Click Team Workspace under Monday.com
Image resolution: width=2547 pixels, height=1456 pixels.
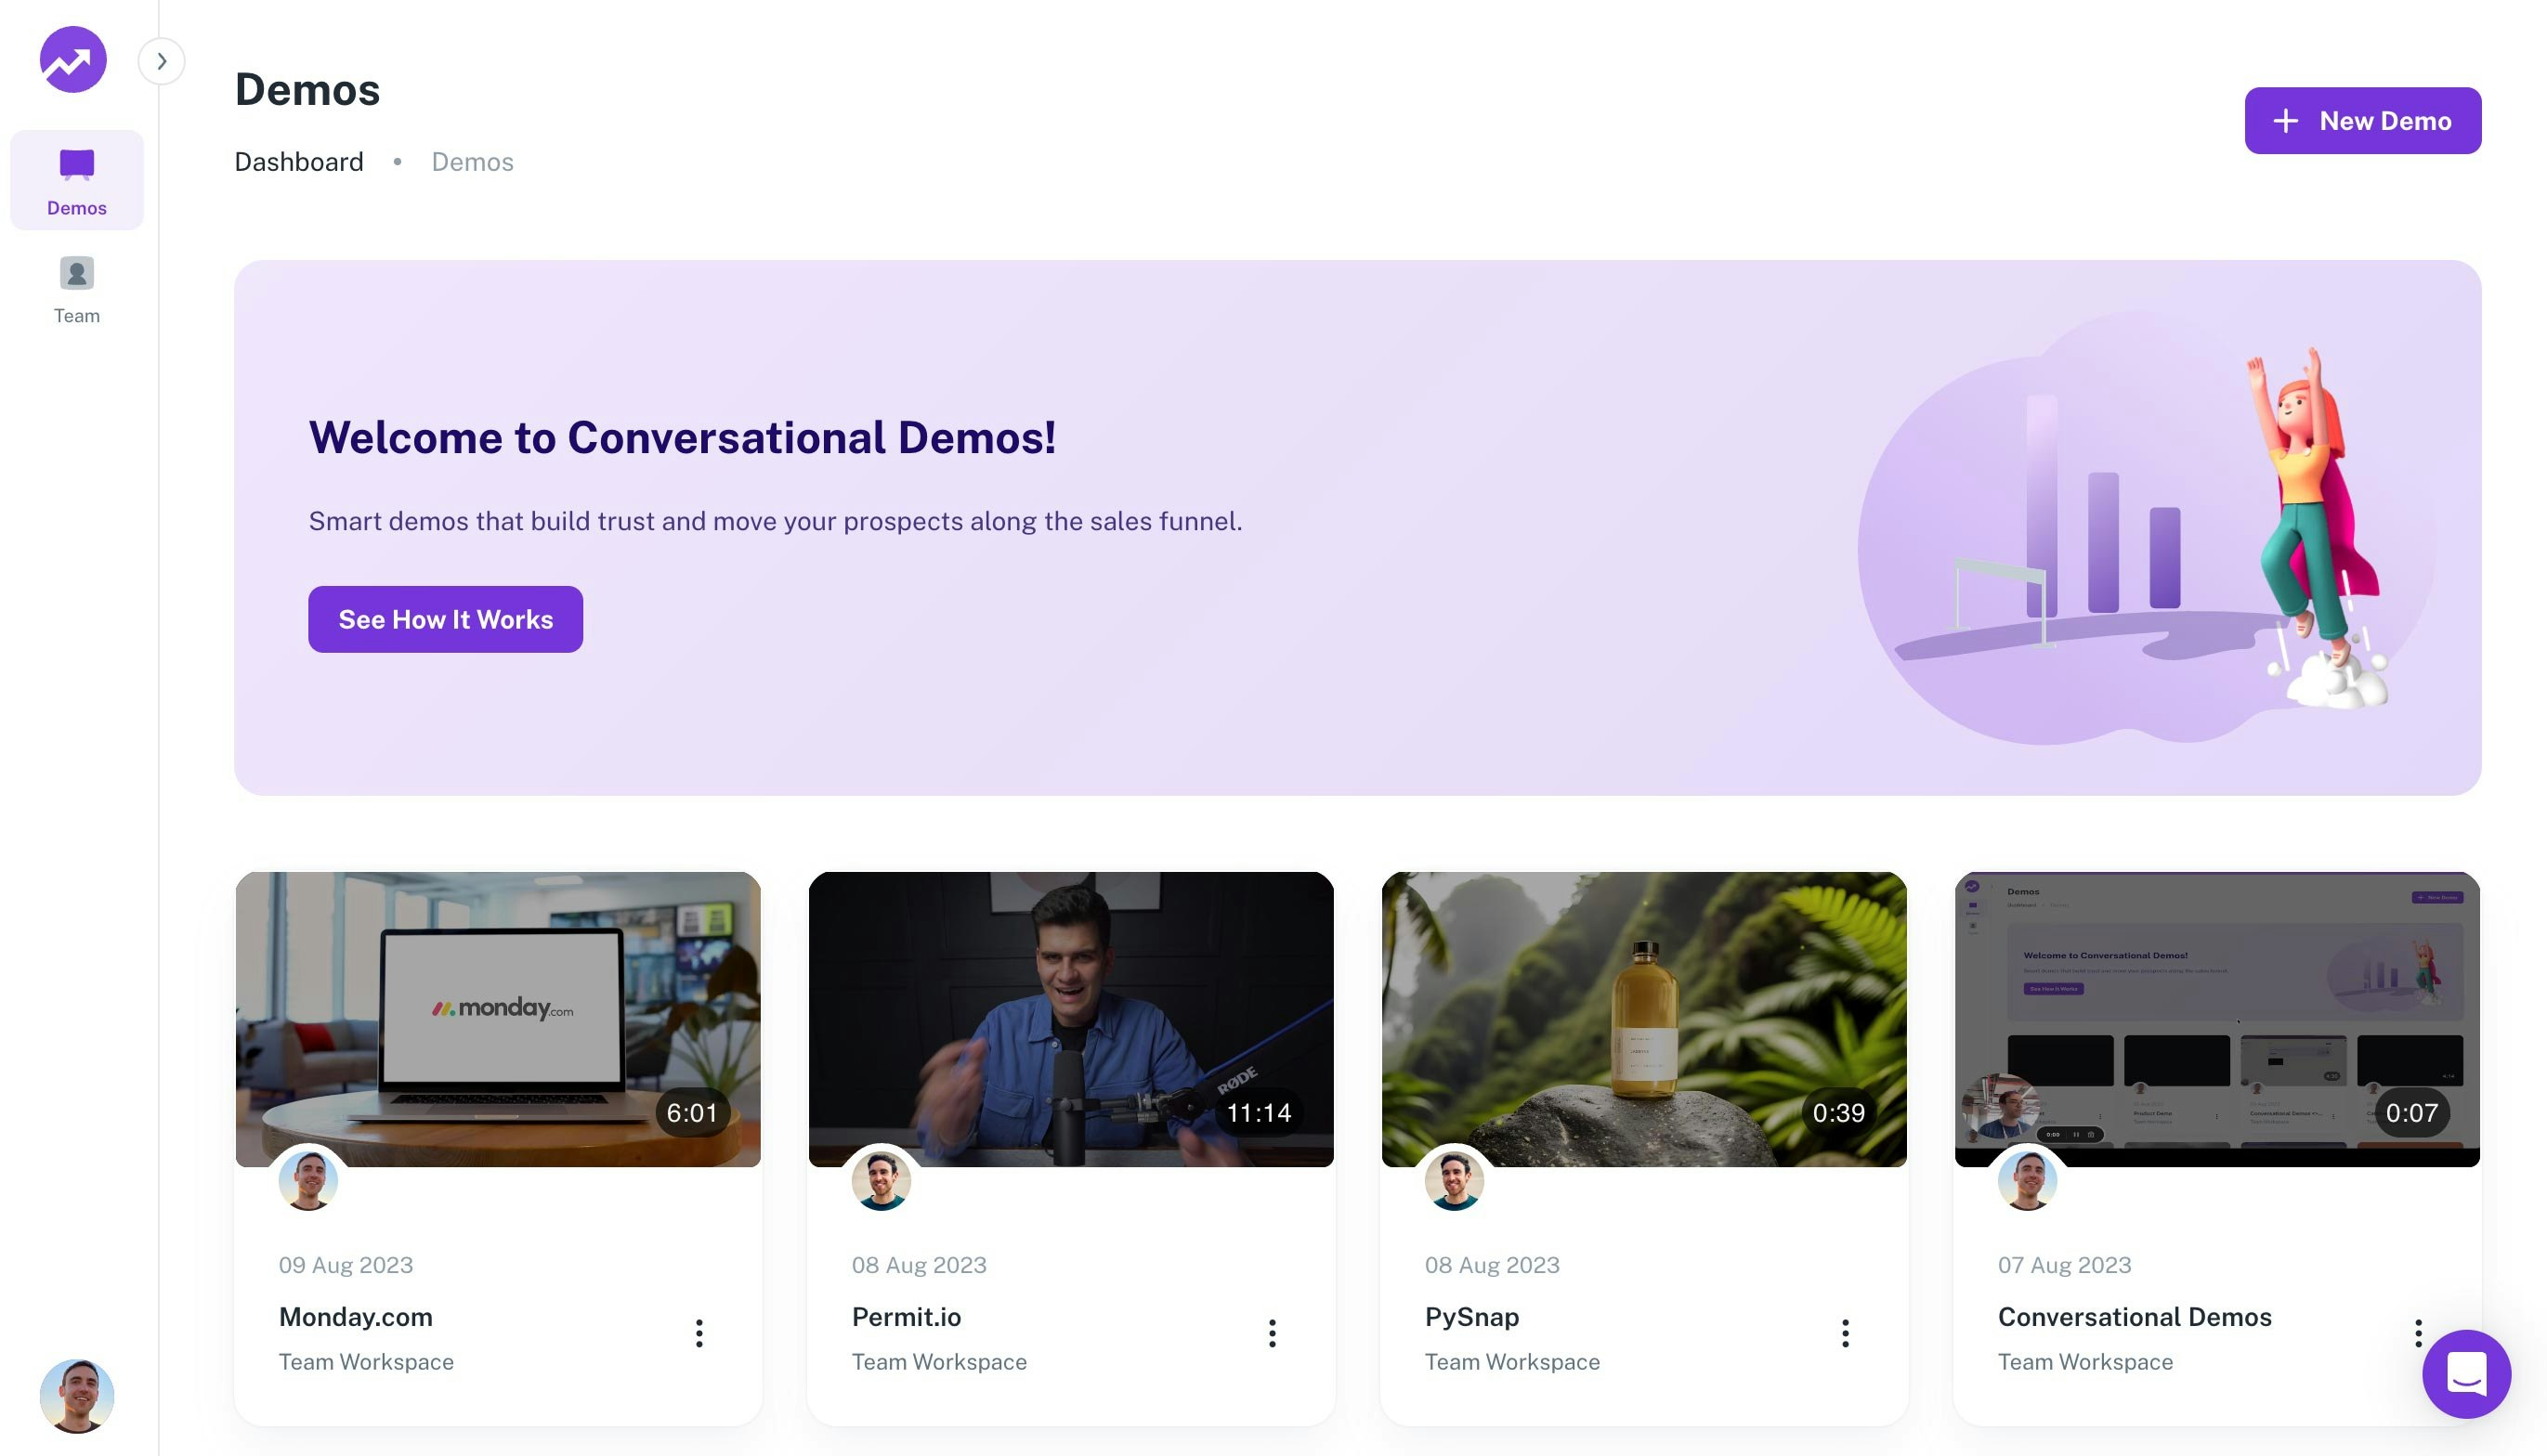coord(366,1362)
